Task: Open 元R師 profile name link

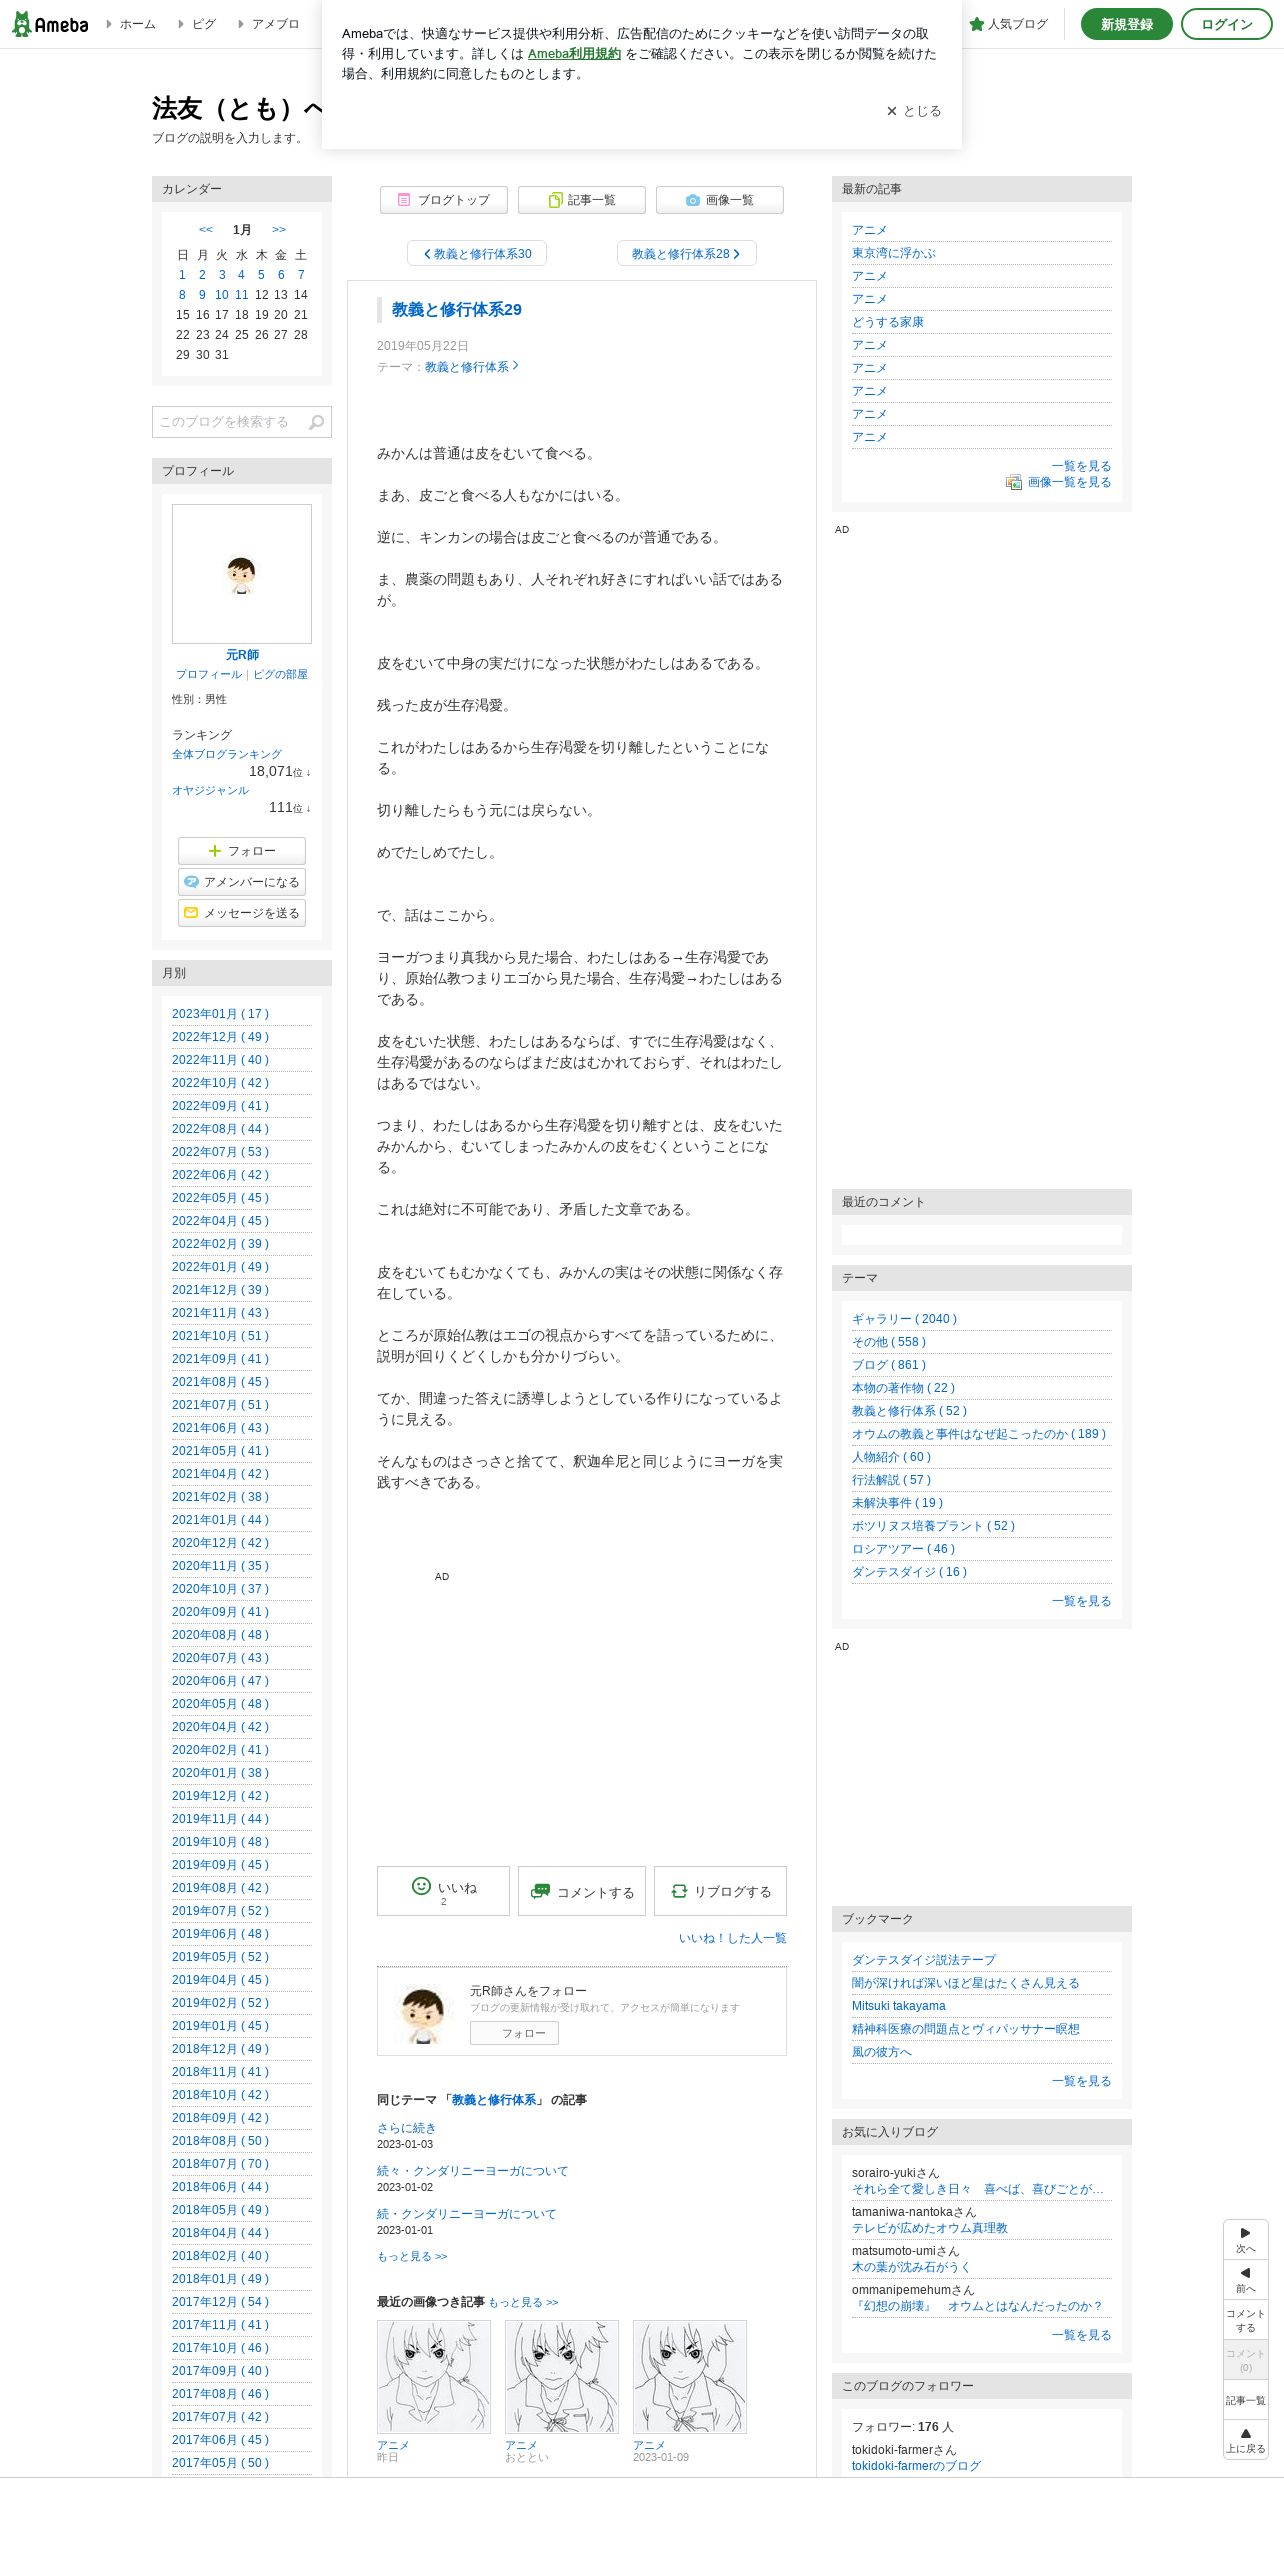Action: (x=242, y=655)
